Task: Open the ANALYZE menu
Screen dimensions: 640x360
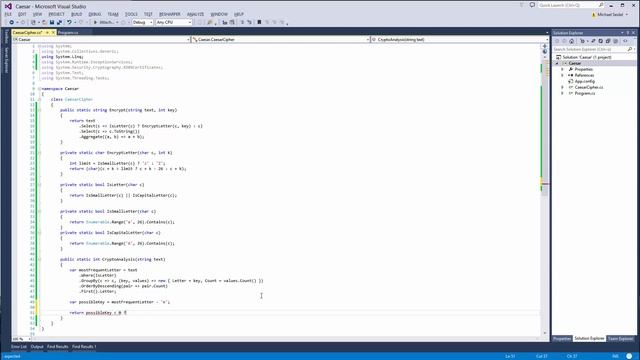Action: point(196,14)
